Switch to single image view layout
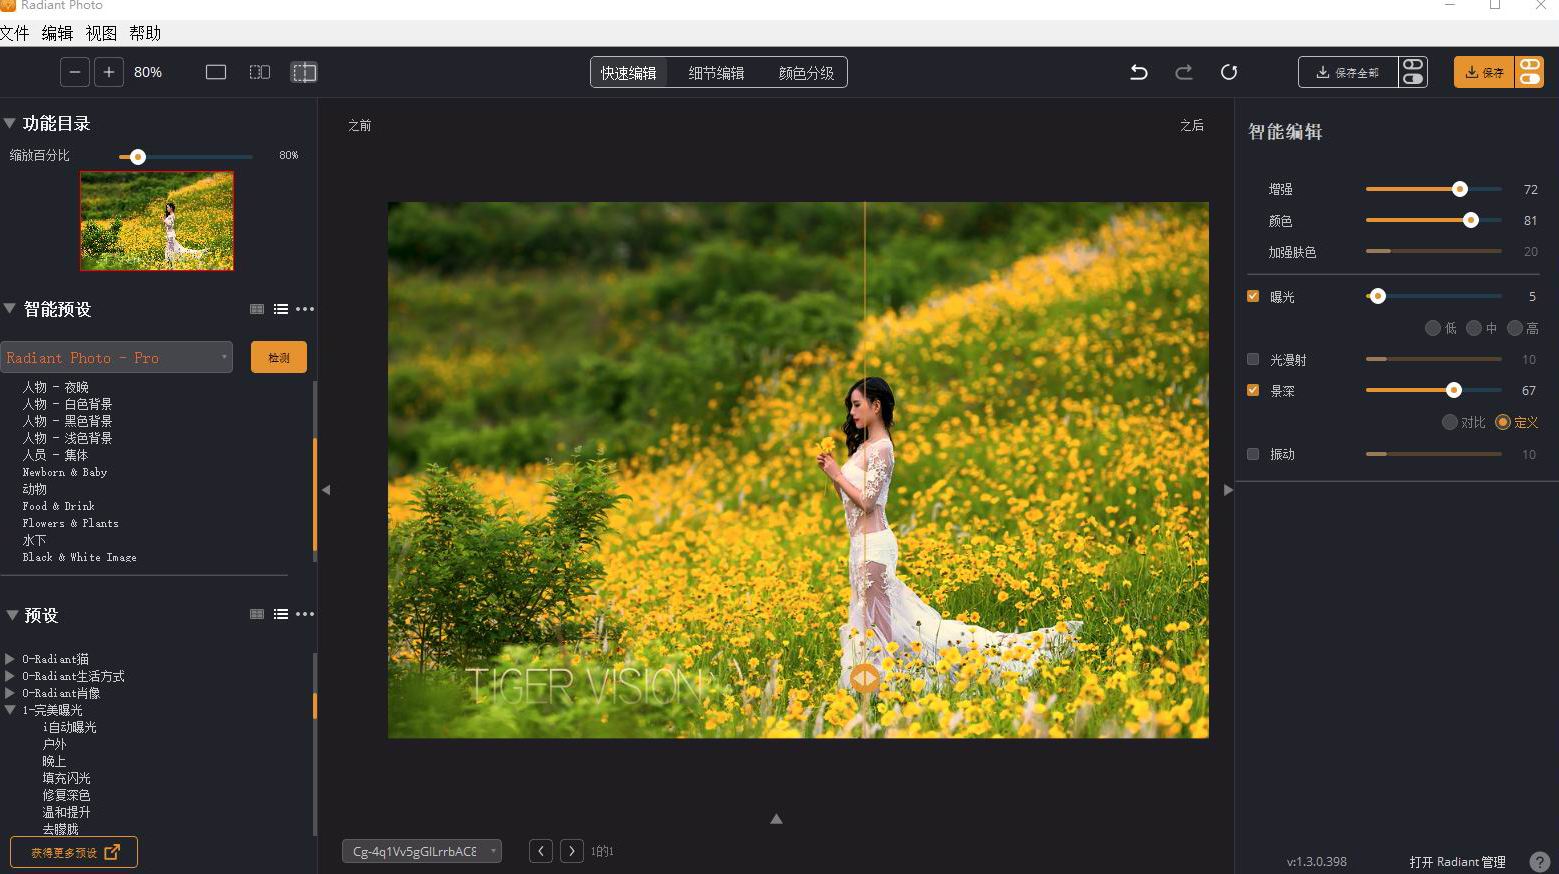 (x=216, y=72)
